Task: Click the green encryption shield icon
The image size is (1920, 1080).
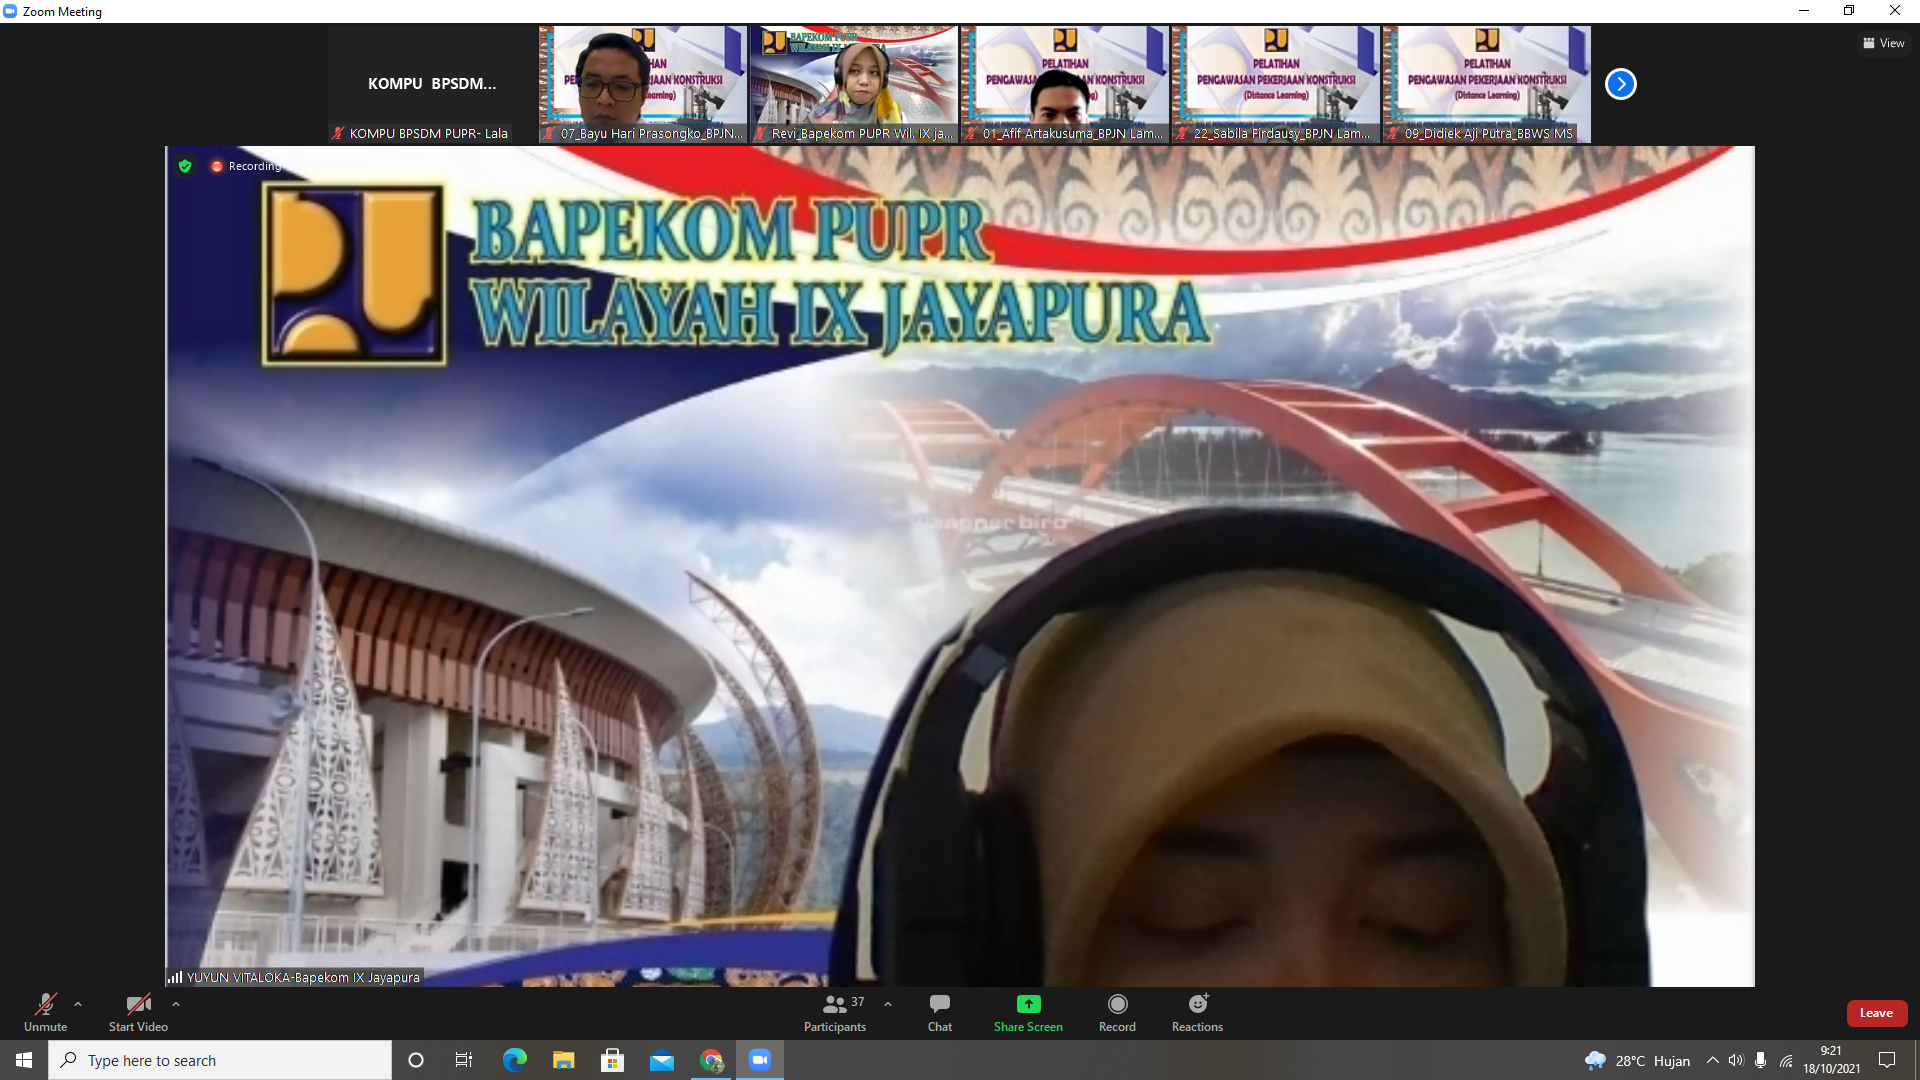Action: [x=185, y=166]
